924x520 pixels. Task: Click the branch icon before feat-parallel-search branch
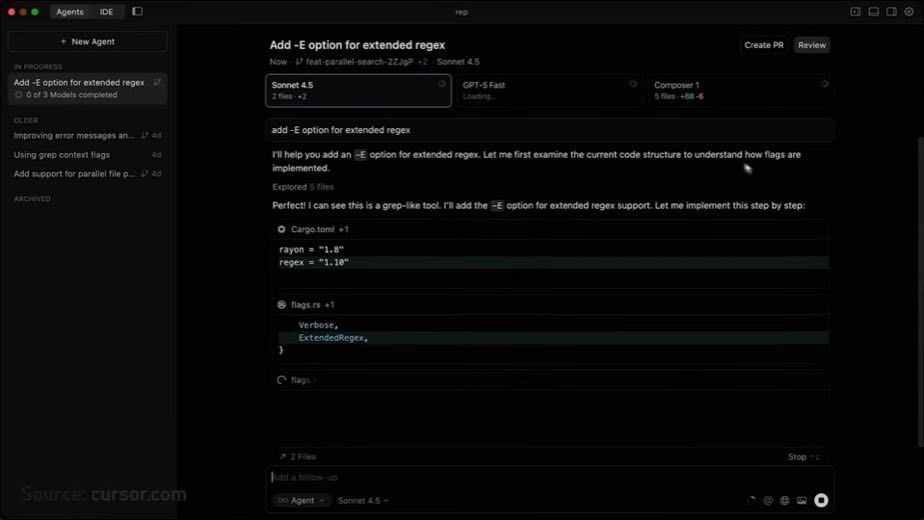click(x=299, y=62)
